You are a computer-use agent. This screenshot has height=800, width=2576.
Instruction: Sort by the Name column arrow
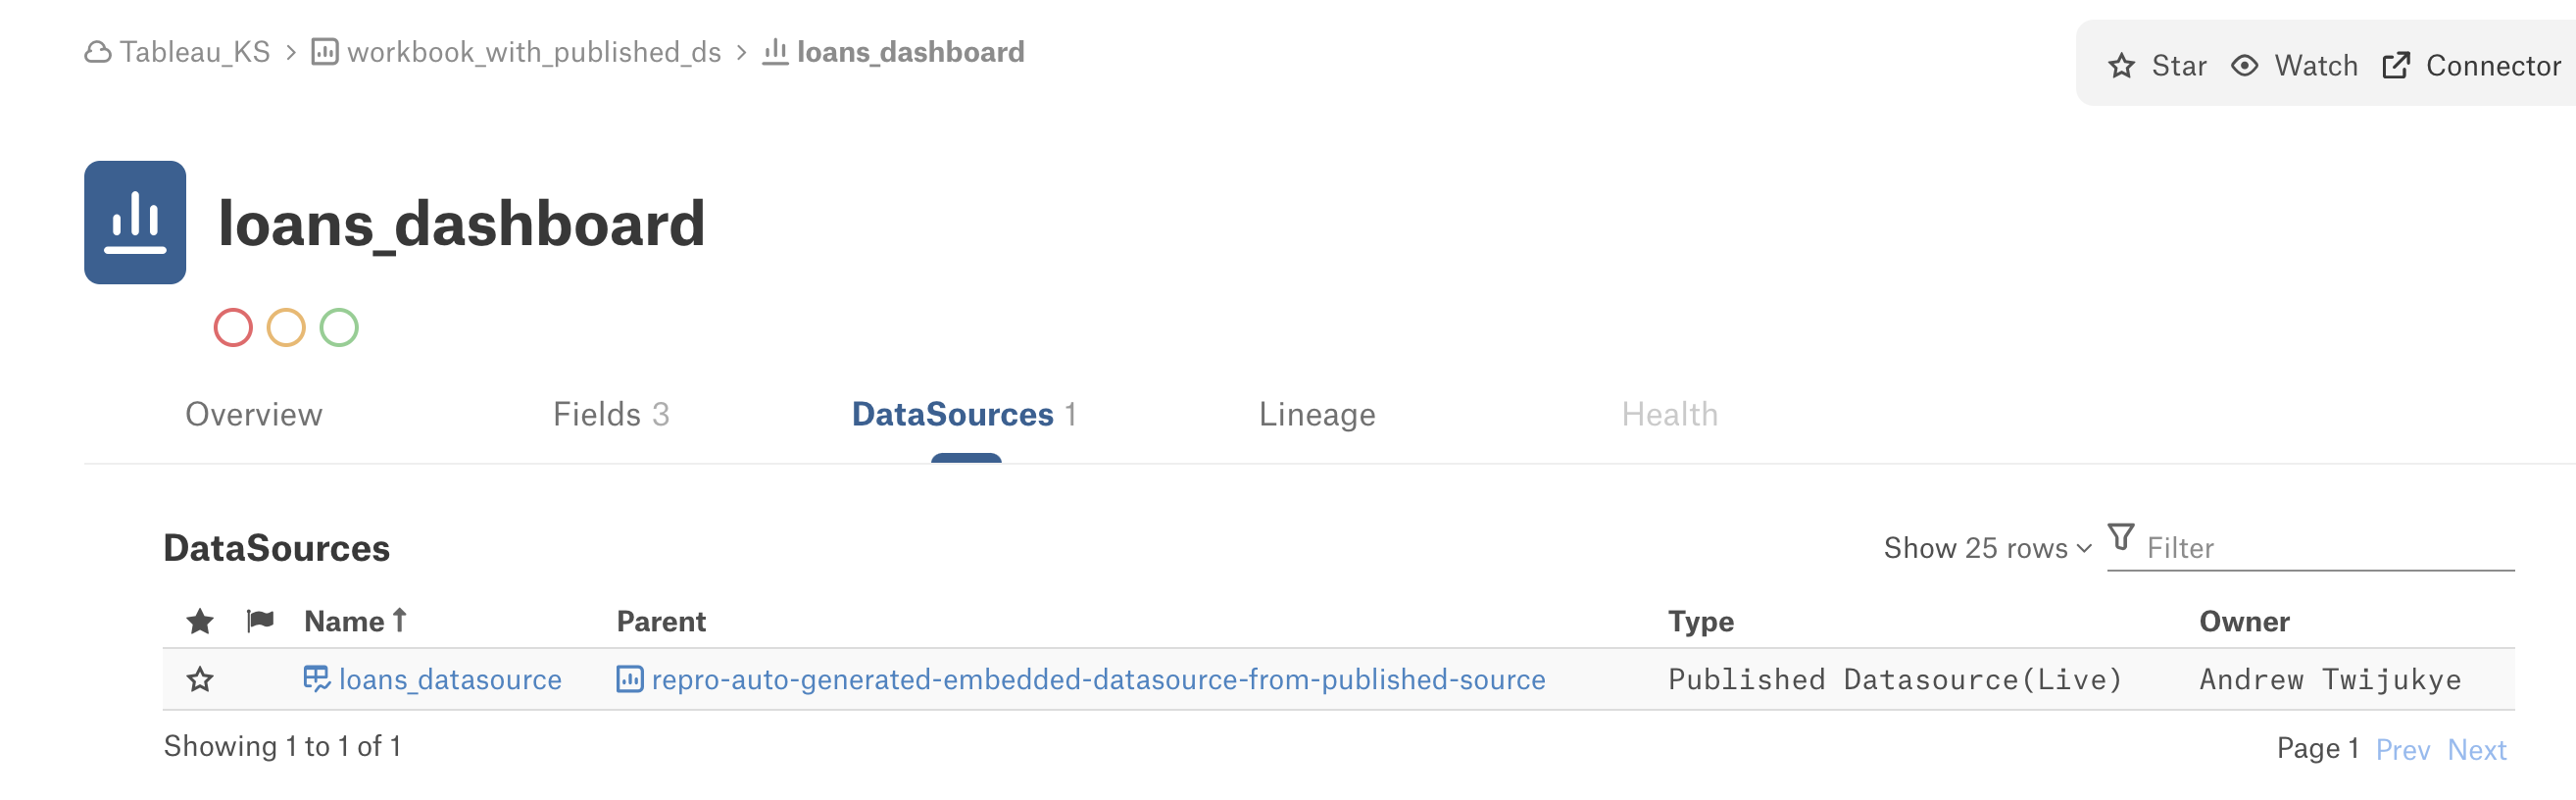(400, 621)
